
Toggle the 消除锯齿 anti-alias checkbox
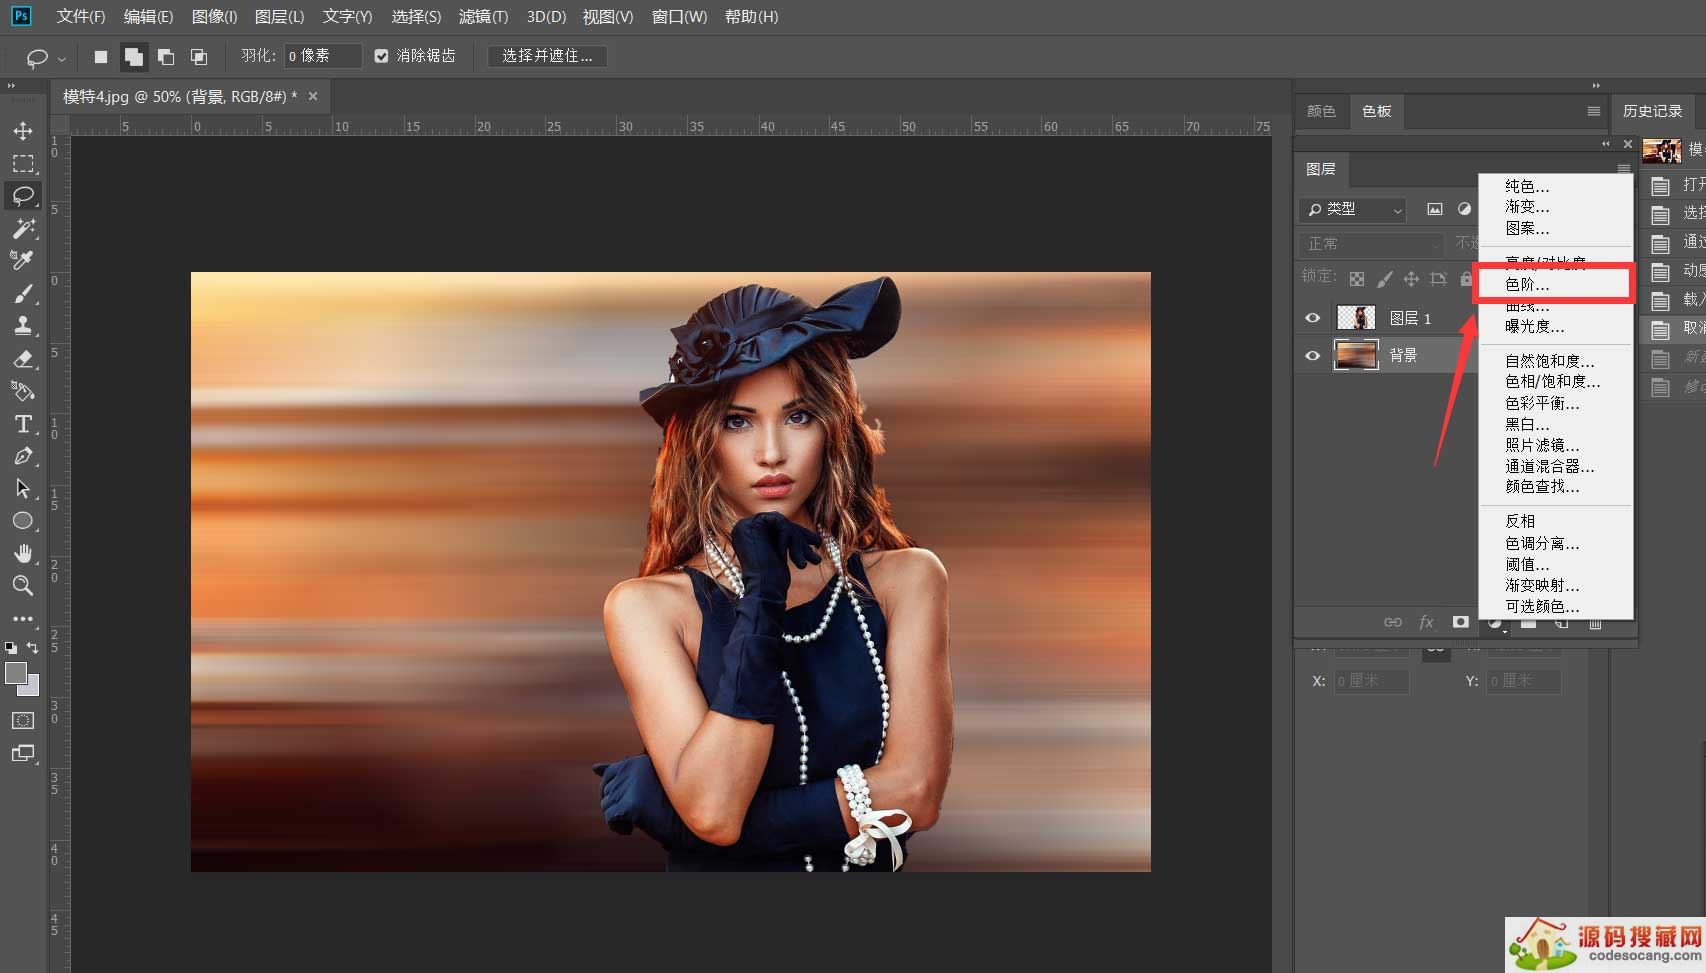381,56
